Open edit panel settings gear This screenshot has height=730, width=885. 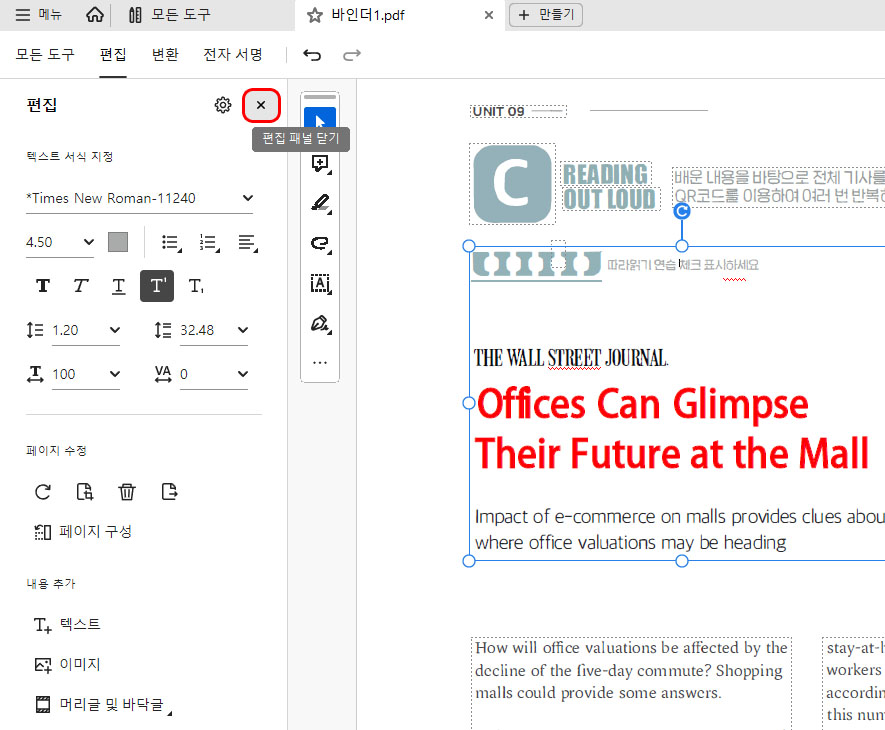(x=223, y=105)
